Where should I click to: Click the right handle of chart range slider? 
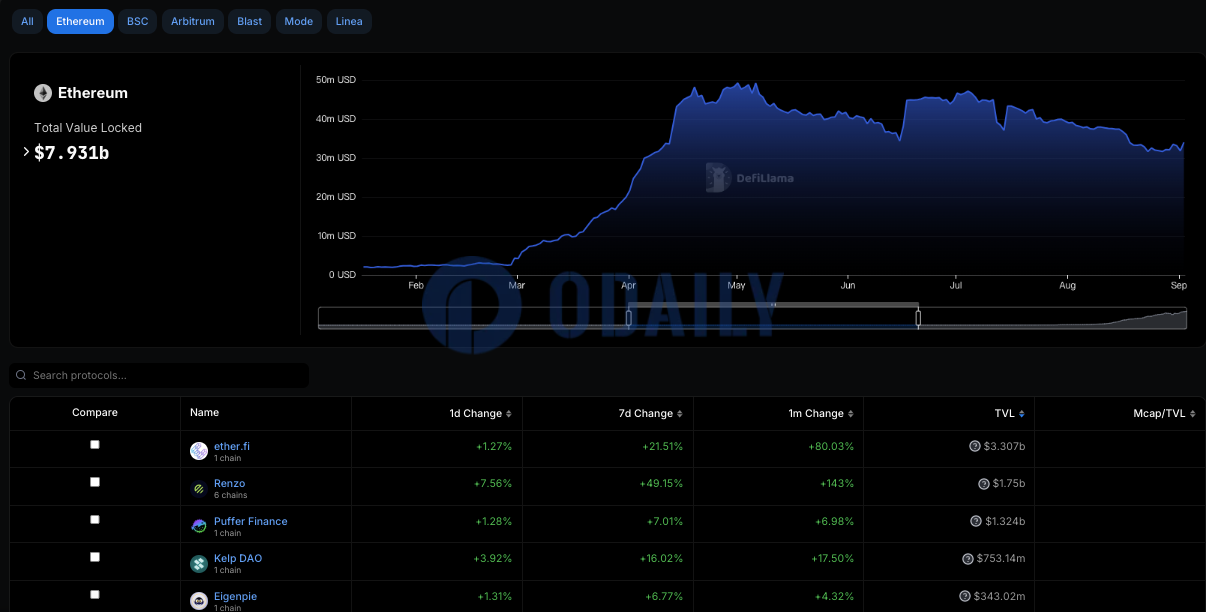tap(918, 318)
